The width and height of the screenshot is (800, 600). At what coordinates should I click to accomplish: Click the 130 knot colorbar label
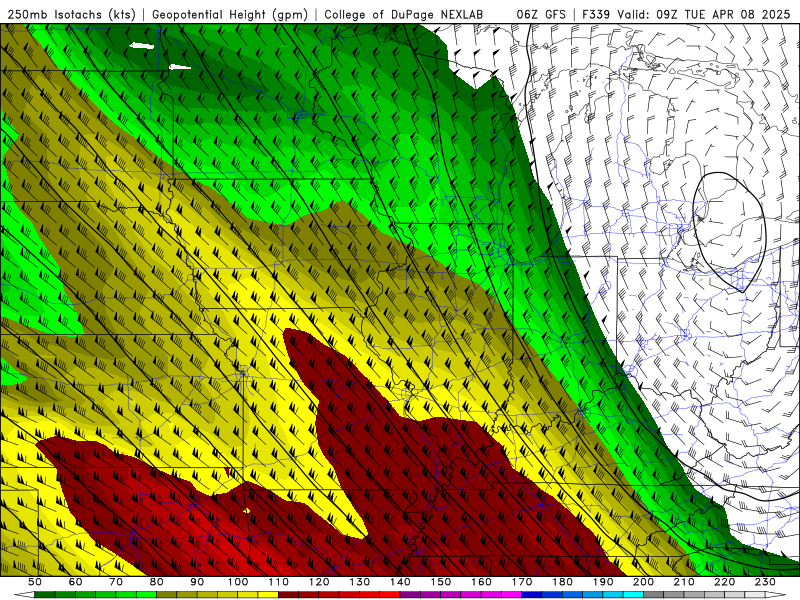tap(360, 582)
